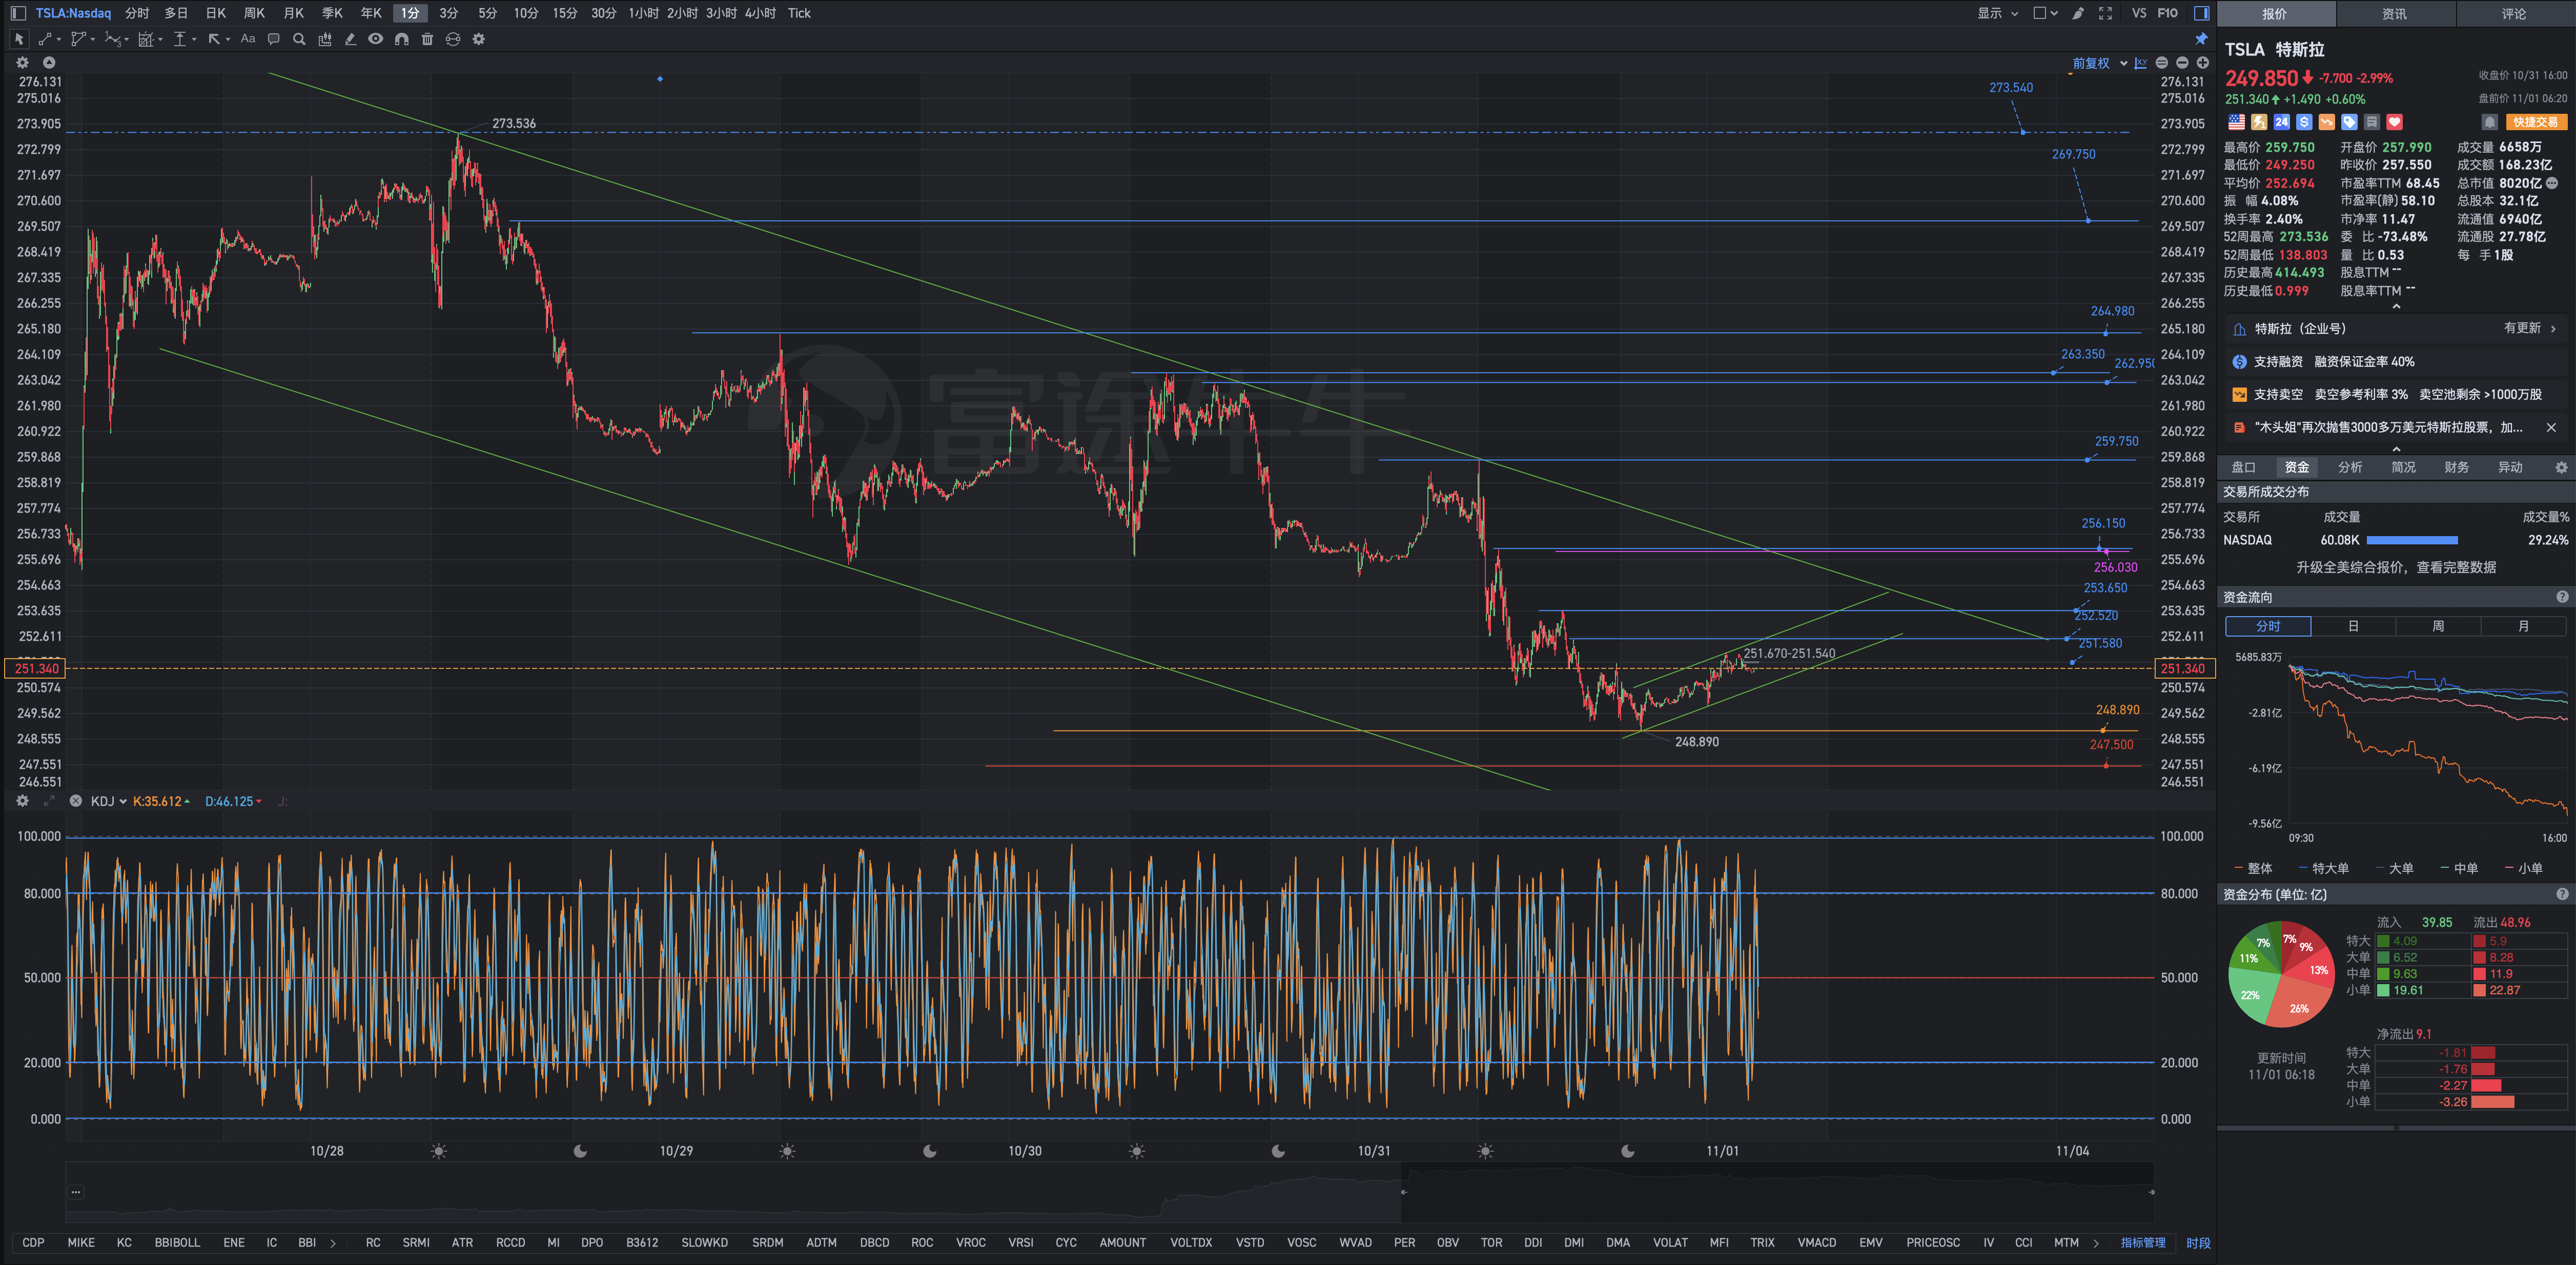Open the candlestick measure tool
This screenshot has width=2576, height=1265.
[x=325, y=39]
